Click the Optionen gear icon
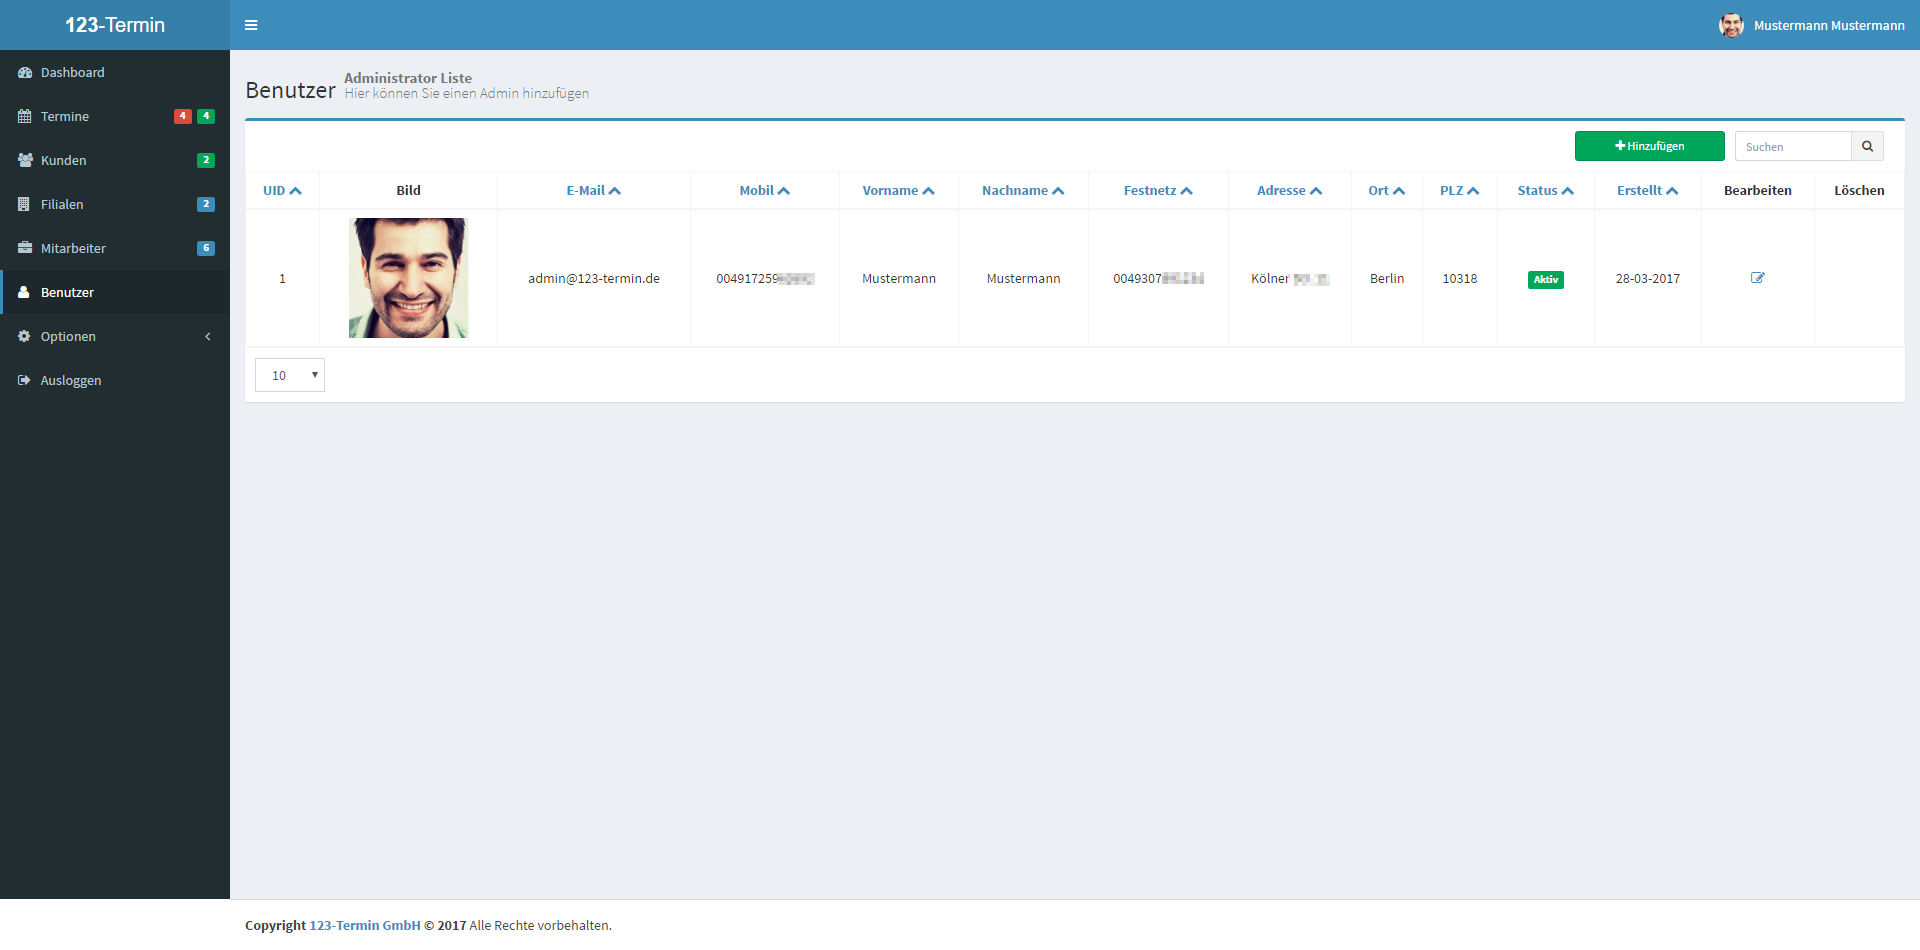This screenshot has width=1920, height=950. coord(25,337)
